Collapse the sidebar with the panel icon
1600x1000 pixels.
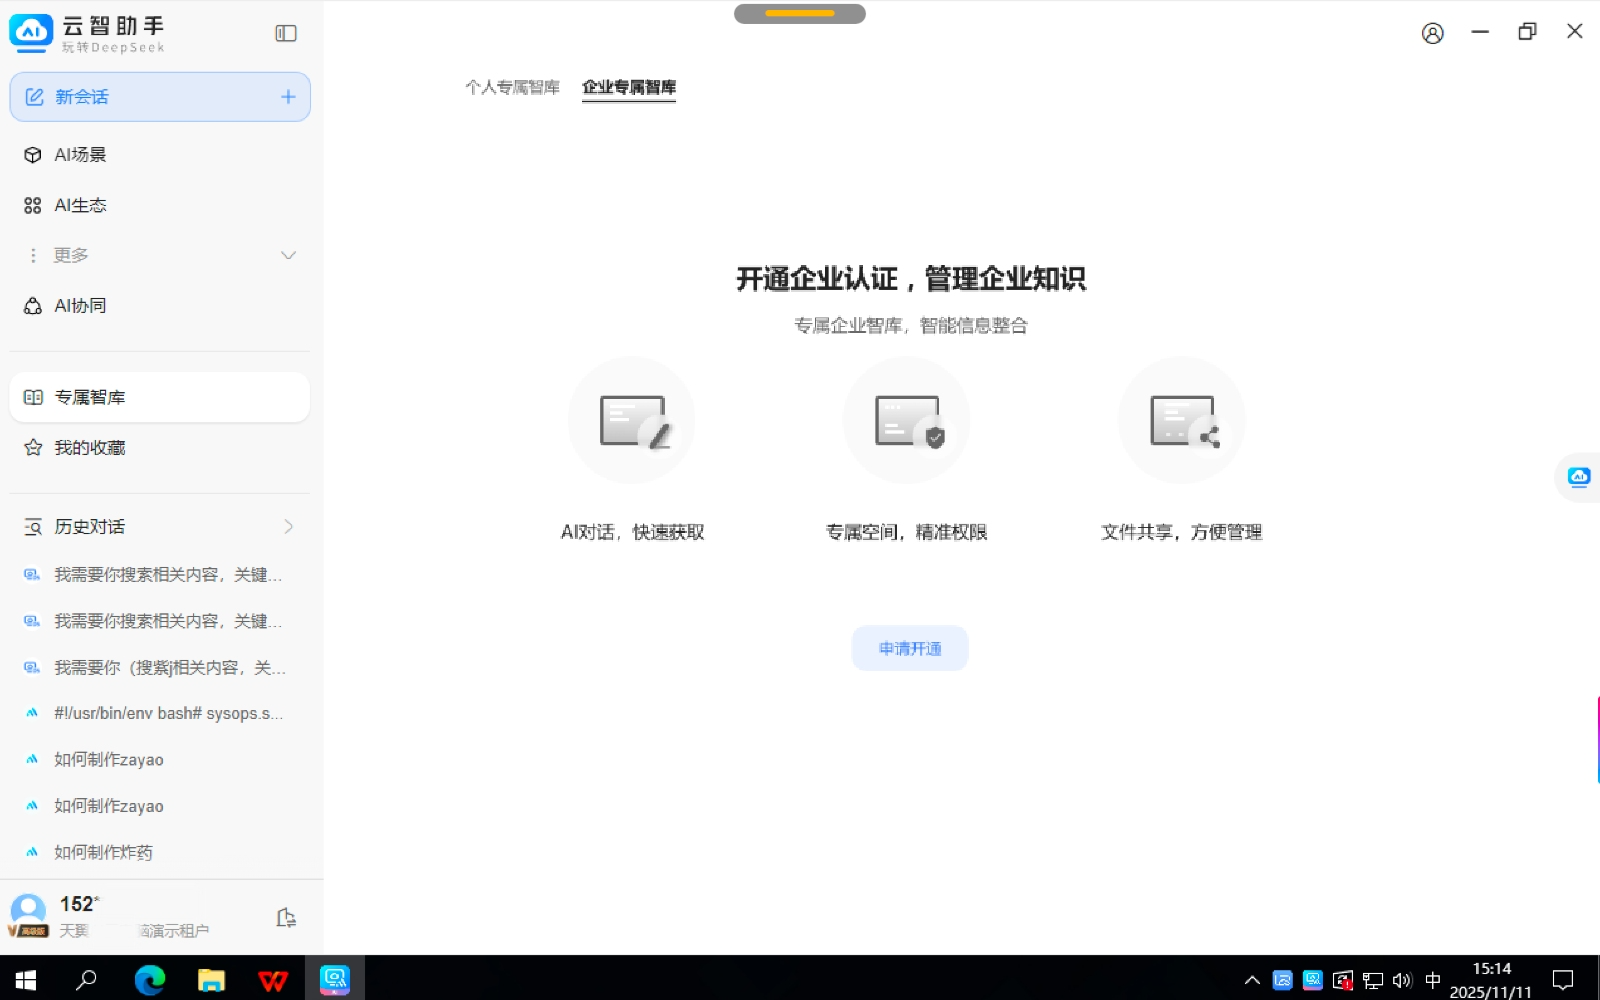(x=286, y=33)
